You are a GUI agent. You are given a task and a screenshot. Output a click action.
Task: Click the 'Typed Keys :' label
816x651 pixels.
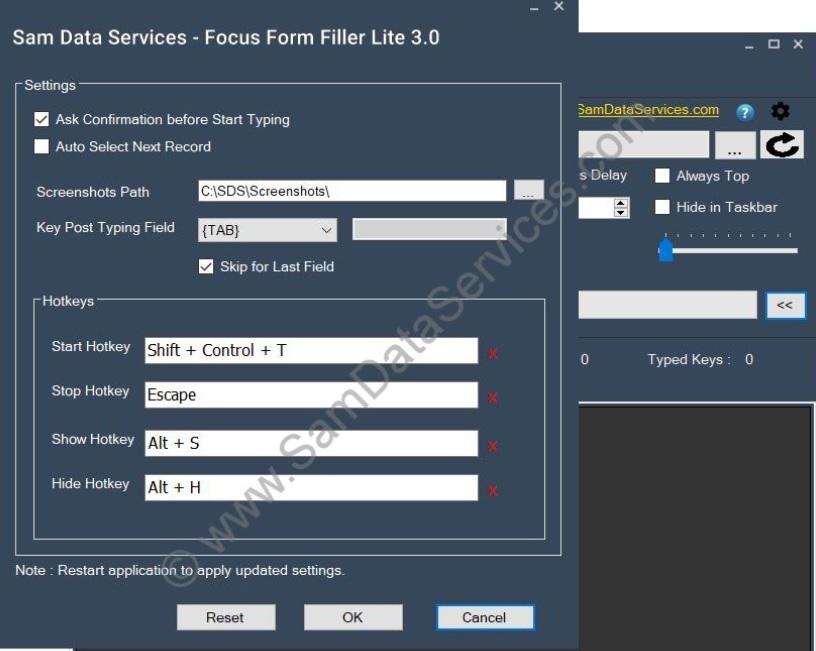pyautogui.click(x=689, y=360)
